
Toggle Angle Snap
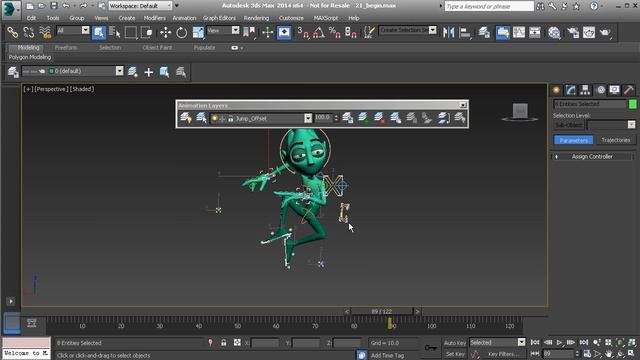[x=319, y=32]
